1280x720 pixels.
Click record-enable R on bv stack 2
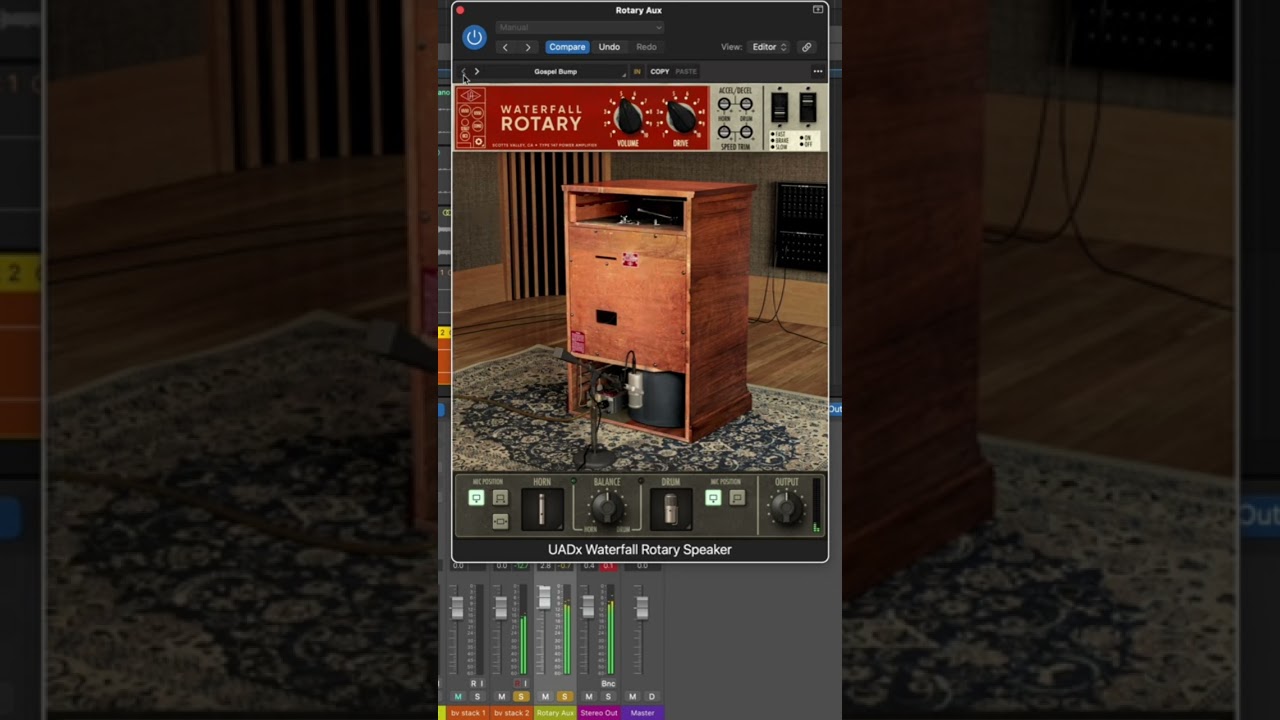click(x=517, y=683)
